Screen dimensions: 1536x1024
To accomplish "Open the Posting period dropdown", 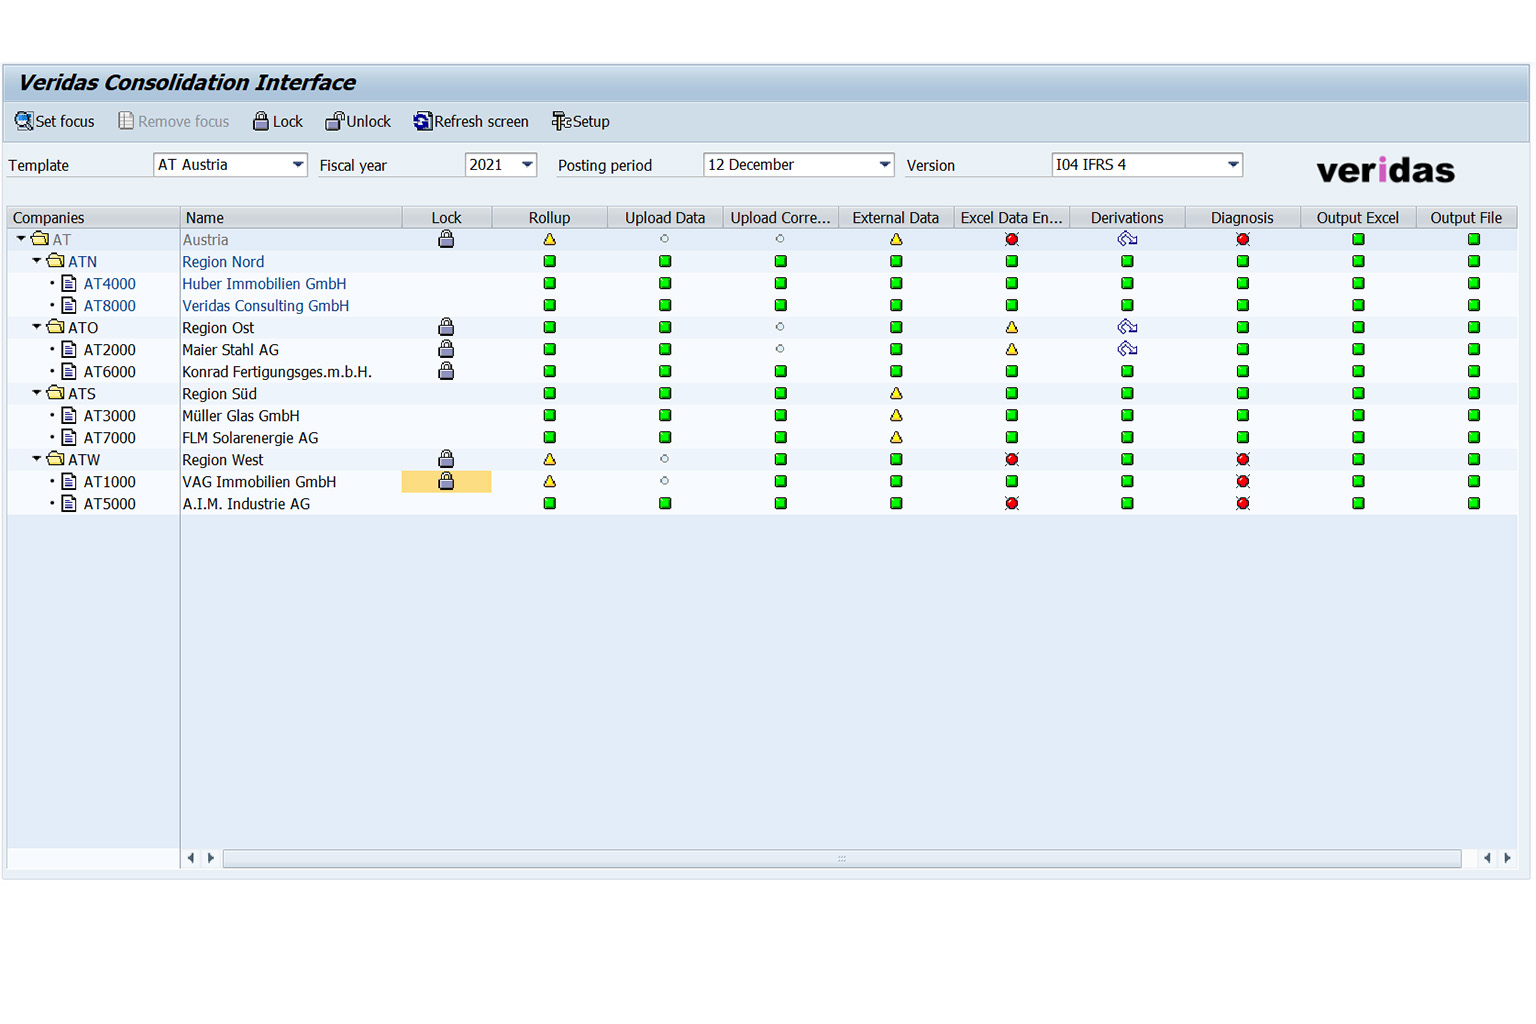I will 884,165.
